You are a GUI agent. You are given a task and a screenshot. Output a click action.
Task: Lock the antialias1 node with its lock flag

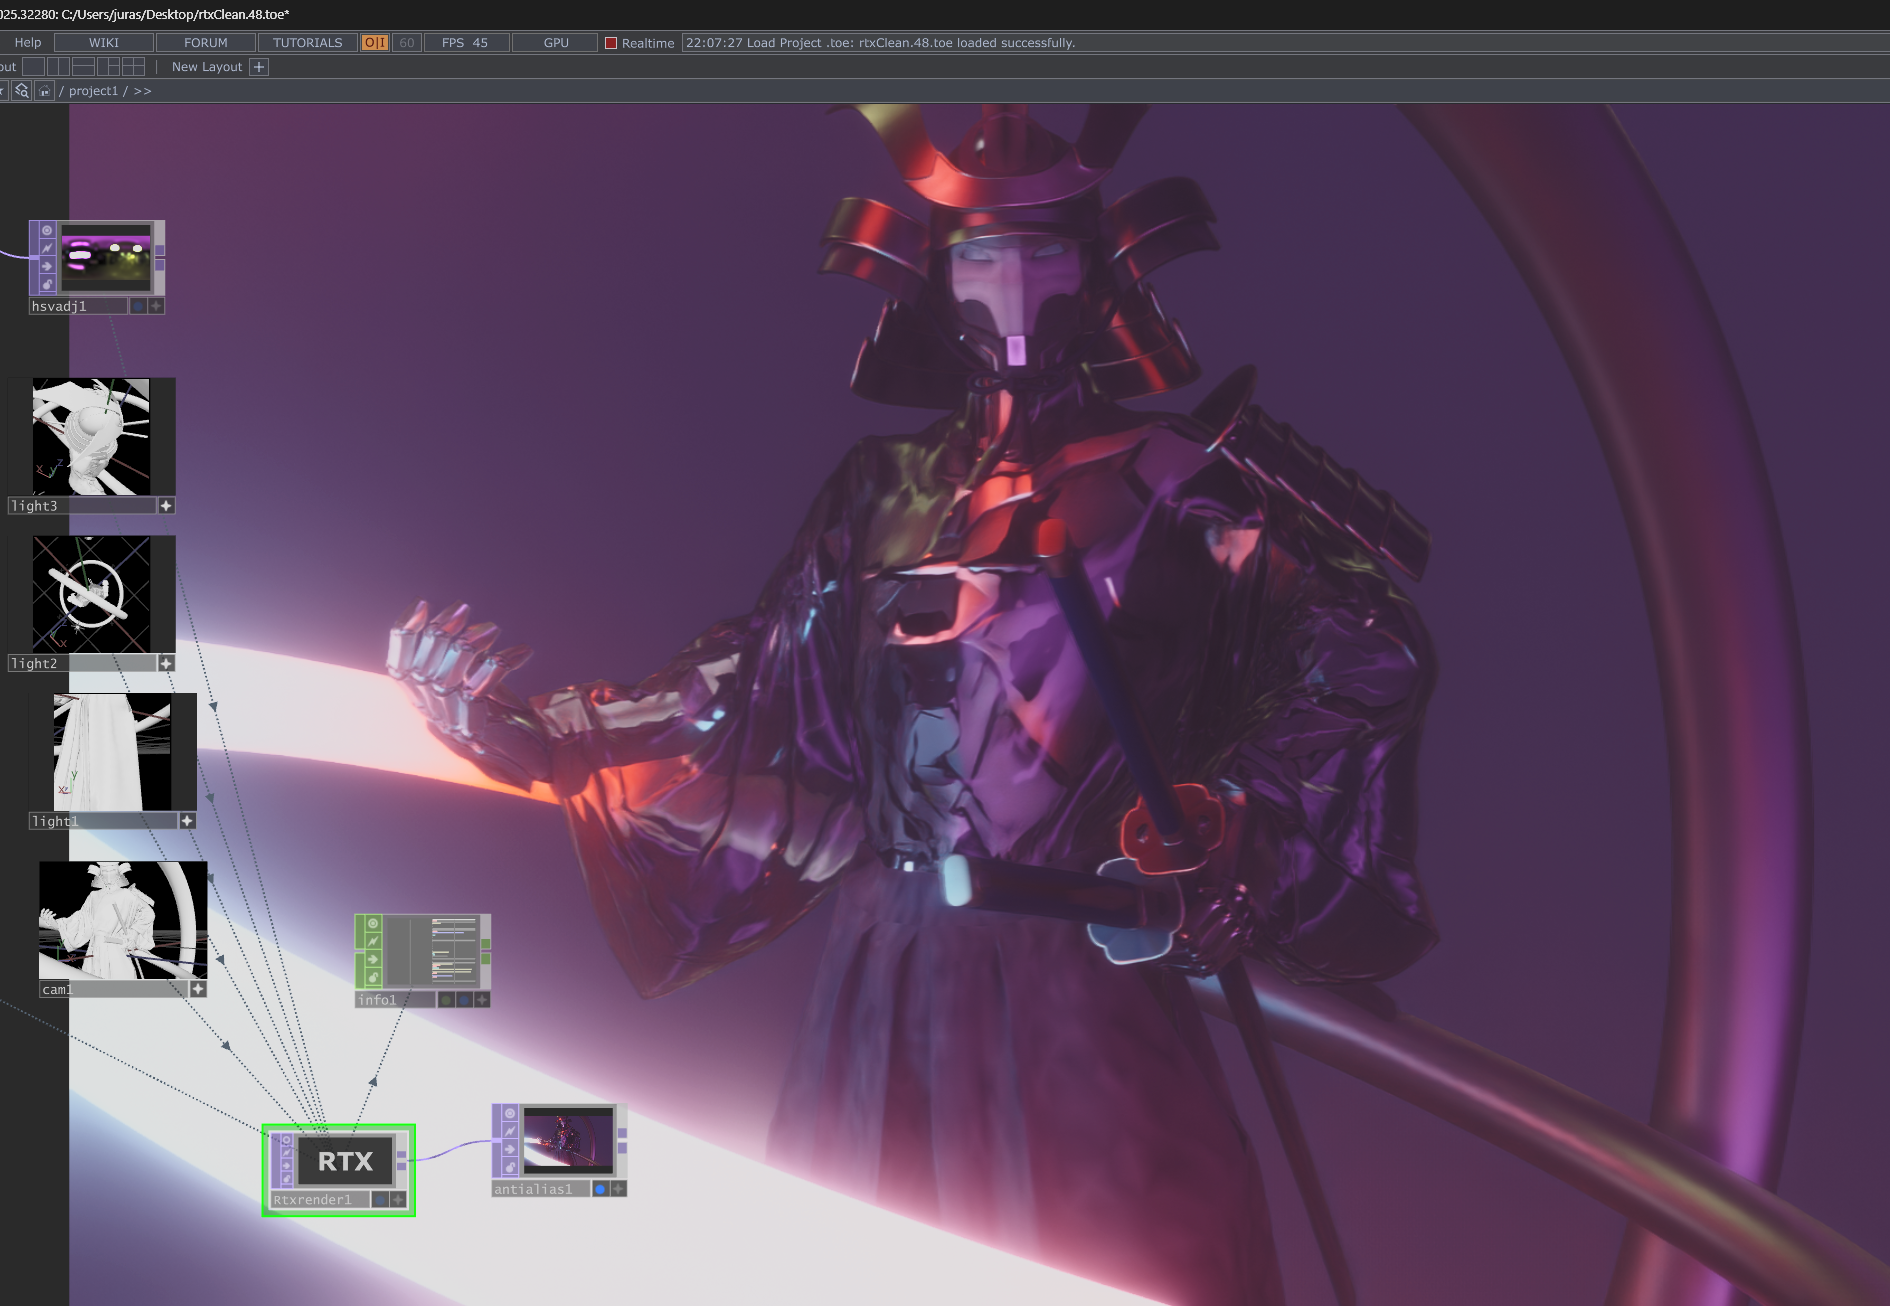pyautogui.click(x=510, y=1167)
